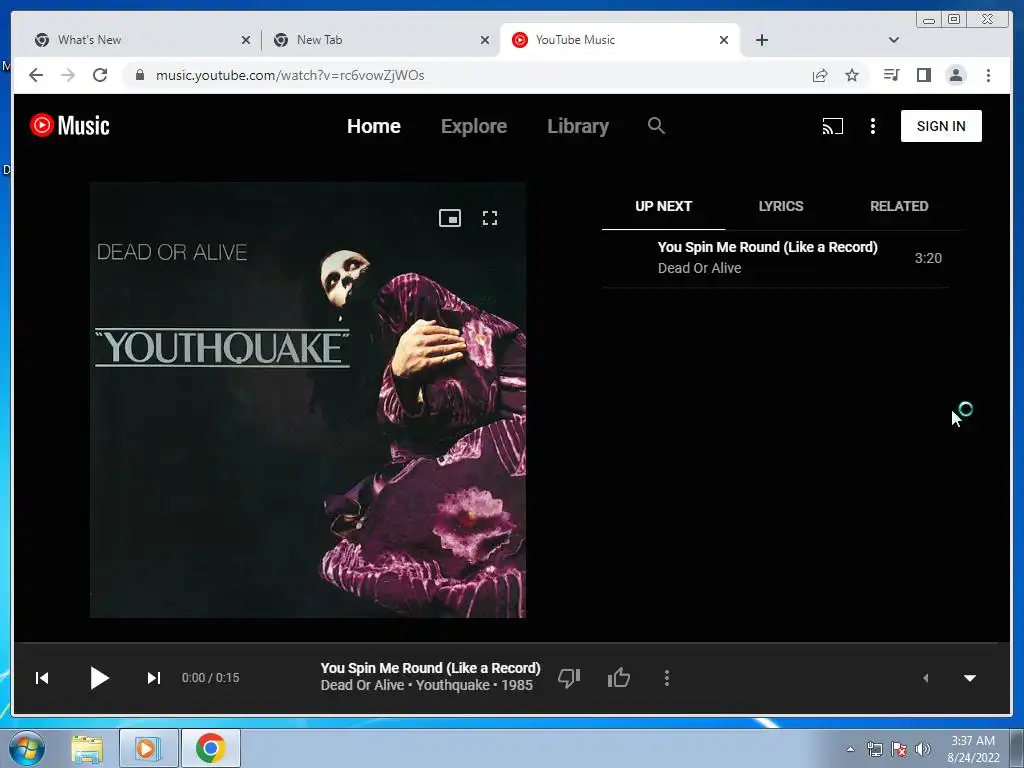The width and height of the screenshot is (1024, 768).
Task: Click the taskbar clock and date
Action: [x=973, y=749]
